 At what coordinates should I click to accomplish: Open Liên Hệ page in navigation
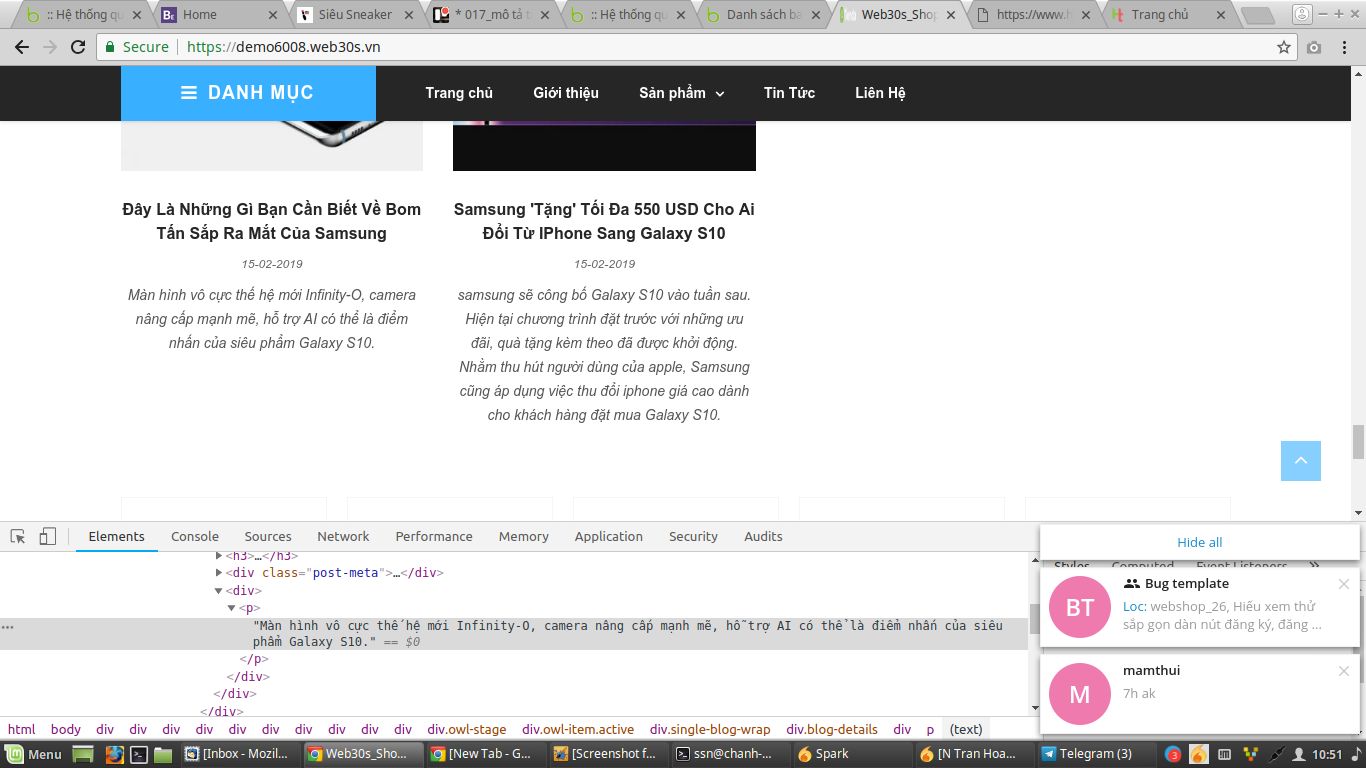coord(880,93)
